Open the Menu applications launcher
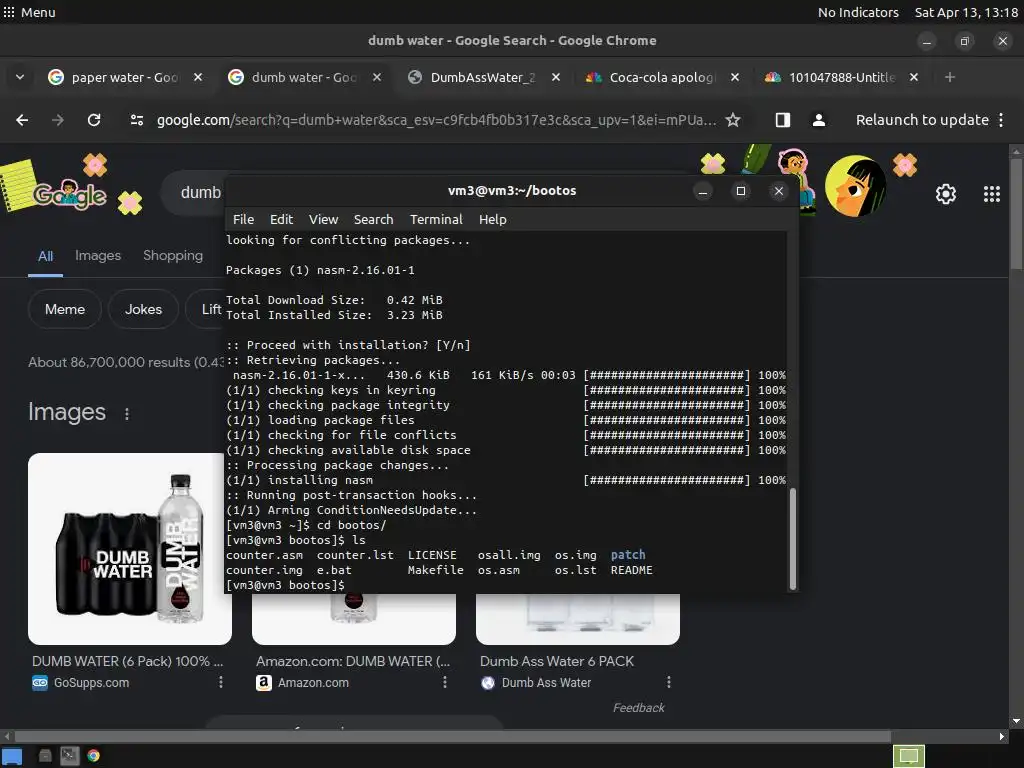Screen dimensions: 1024x768 pos(29,12)
